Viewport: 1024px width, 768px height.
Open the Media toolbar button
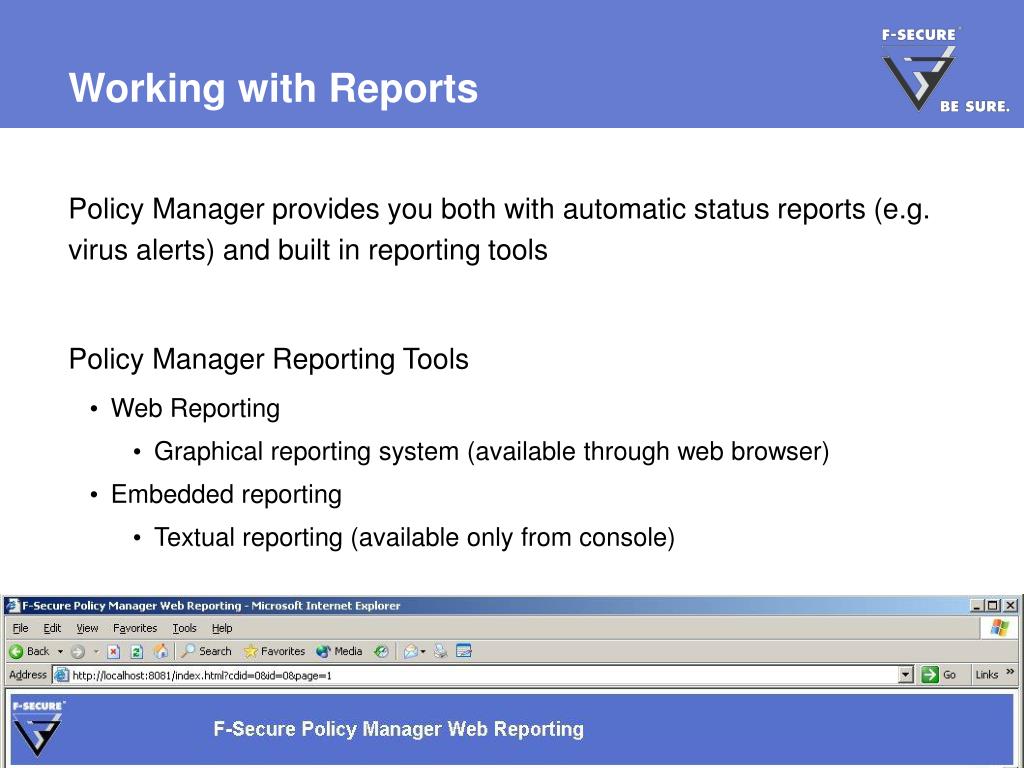tap(339, 651)
